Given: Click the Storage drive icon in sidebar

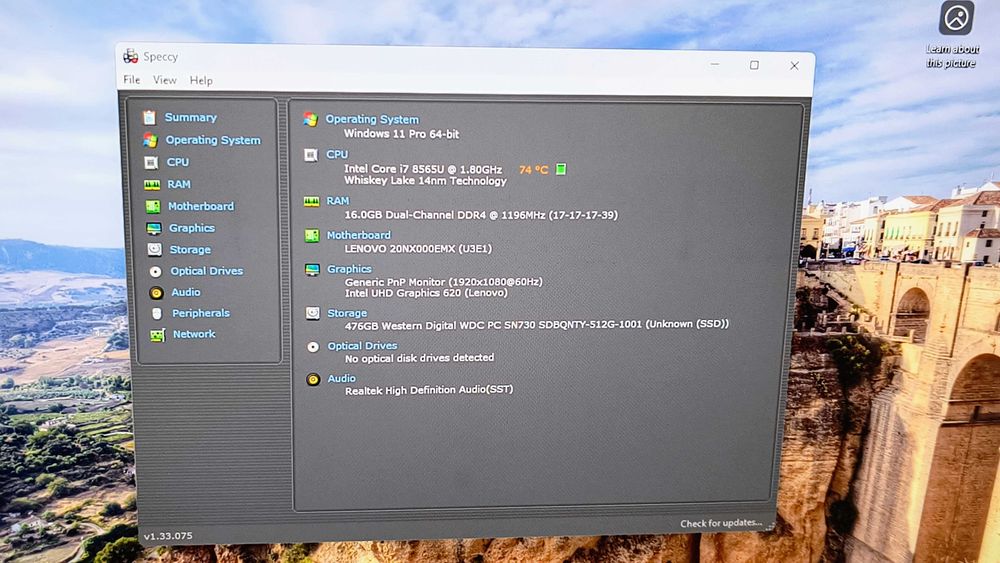Looking at the screenshot, I should pyautogui.click(x=154, y=249).
